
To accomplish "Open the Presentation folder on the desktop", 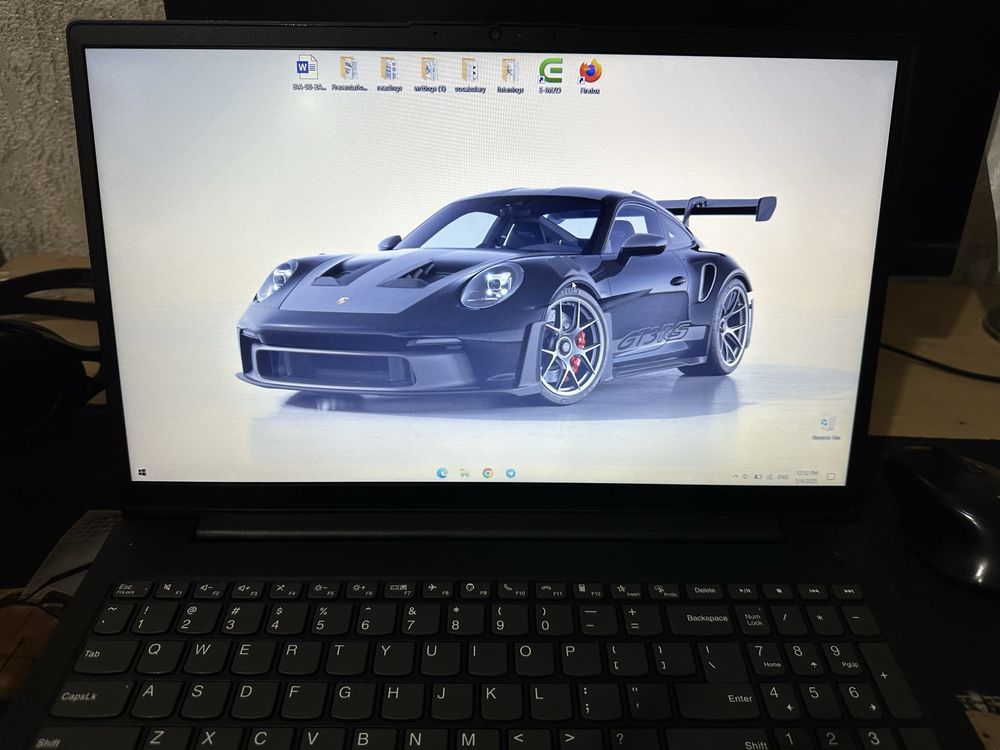I will click(349, 73).
